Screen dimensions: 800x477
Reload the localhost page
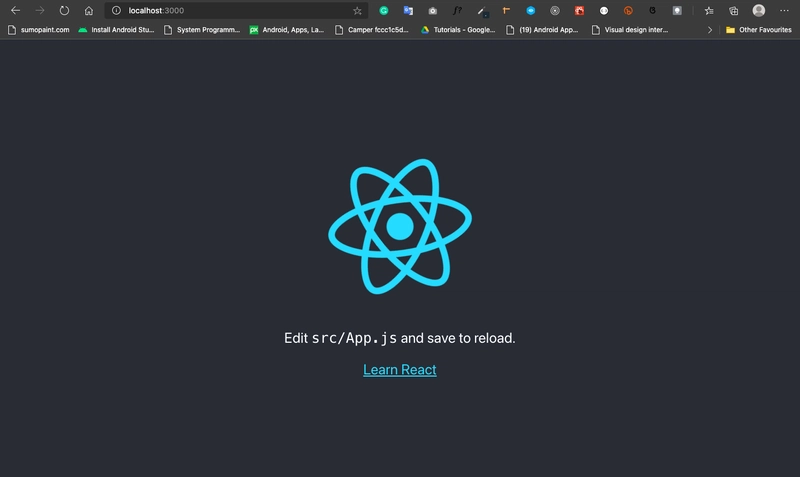coord(65,11)
